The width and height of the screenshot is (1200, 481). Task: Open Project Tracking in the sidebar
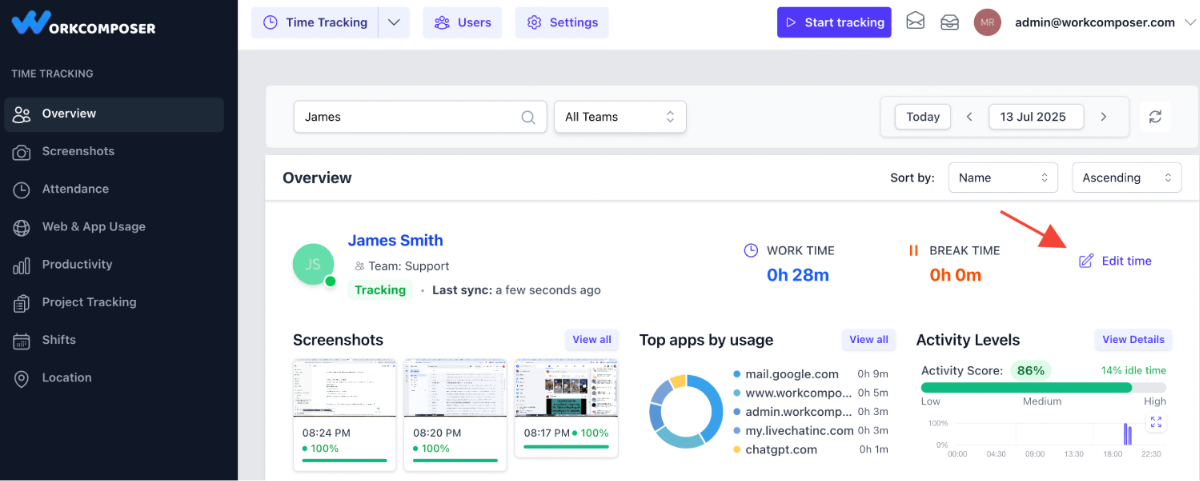pyautogui.click(x=89, y=302)
